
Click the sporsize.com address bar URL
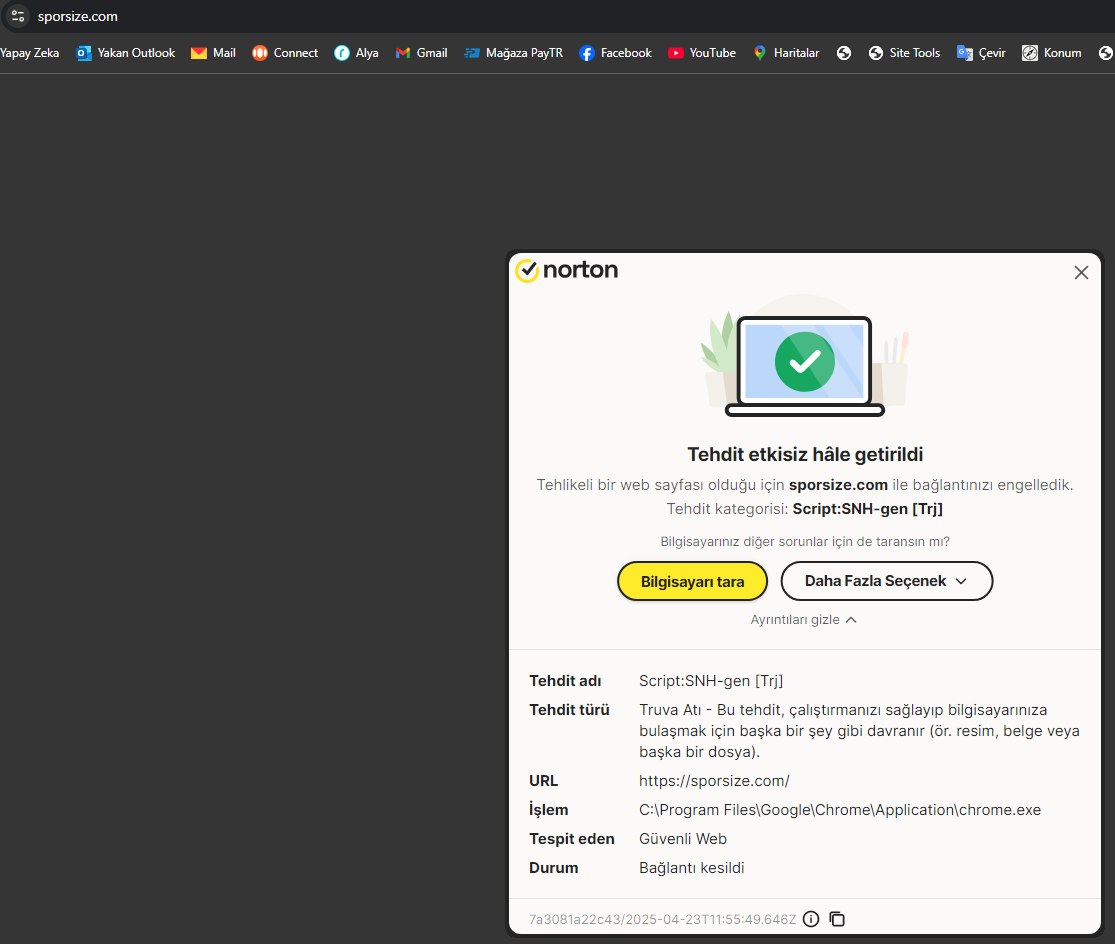pyautogui.click(x=78, y=16)
